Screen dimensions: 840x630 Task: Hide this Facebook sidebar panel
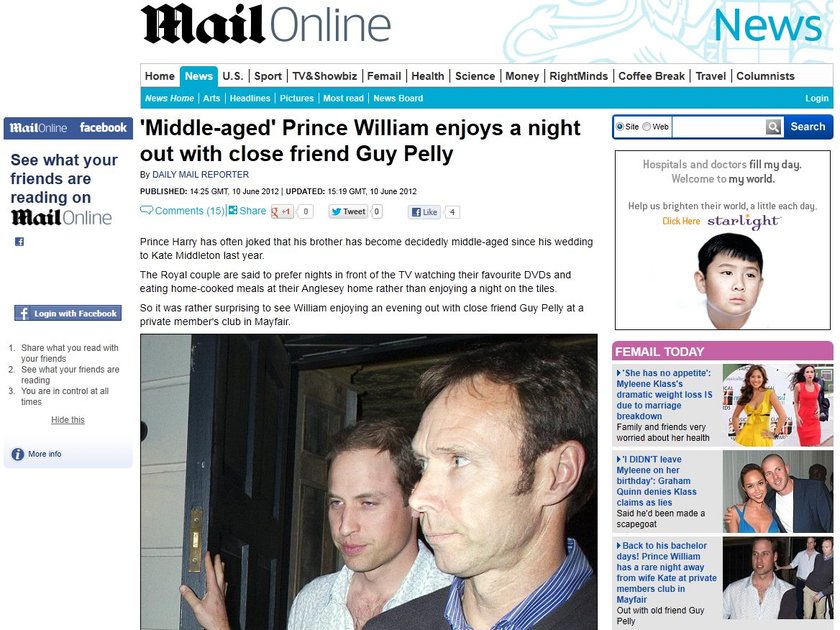click(68, 420)
